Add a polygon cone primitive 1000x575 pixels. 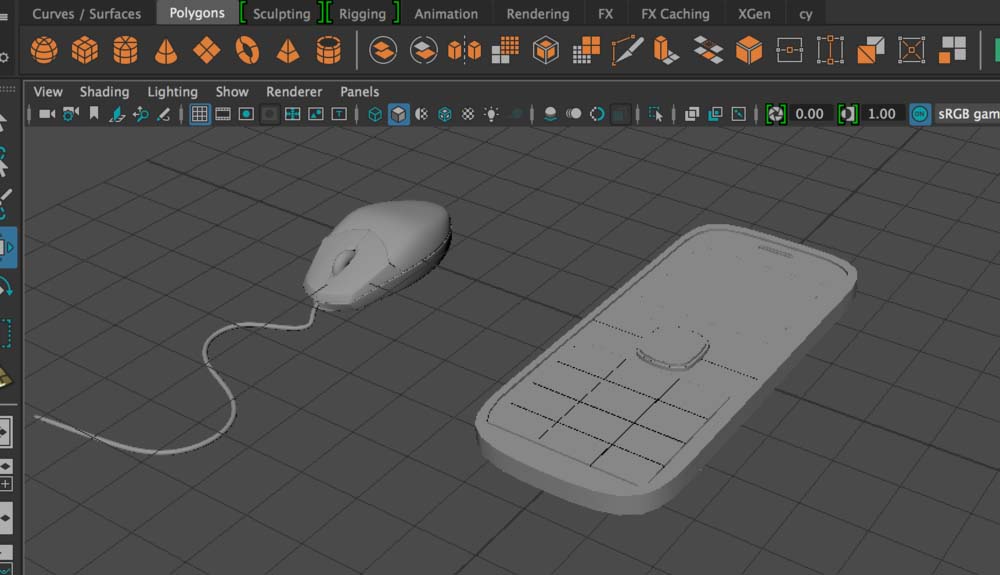(x=166, y=49)
